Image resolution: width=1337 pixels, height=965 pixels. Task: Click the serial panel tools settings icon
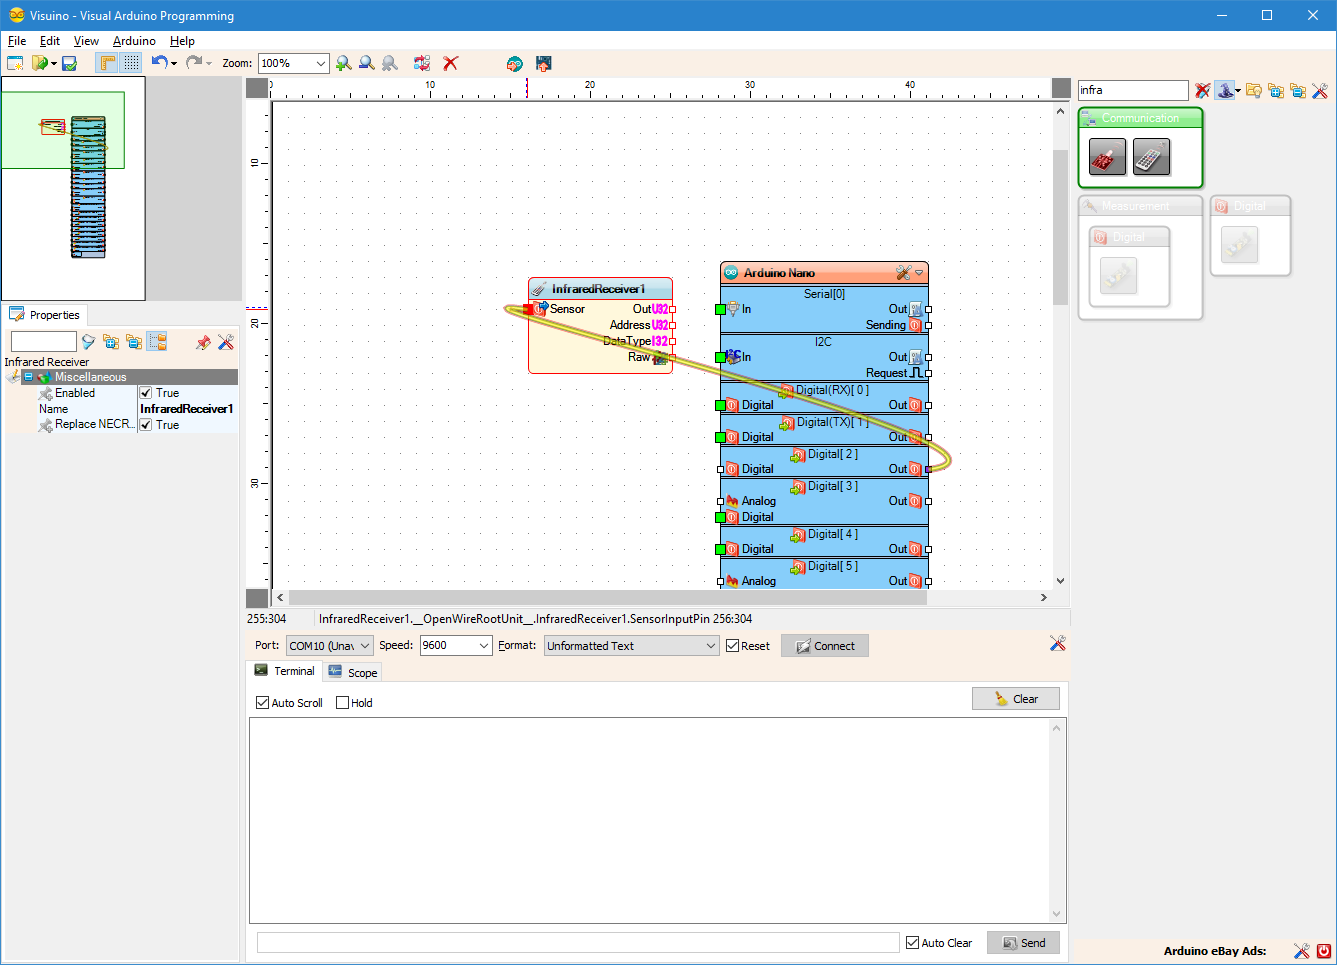pos(1058,643)
